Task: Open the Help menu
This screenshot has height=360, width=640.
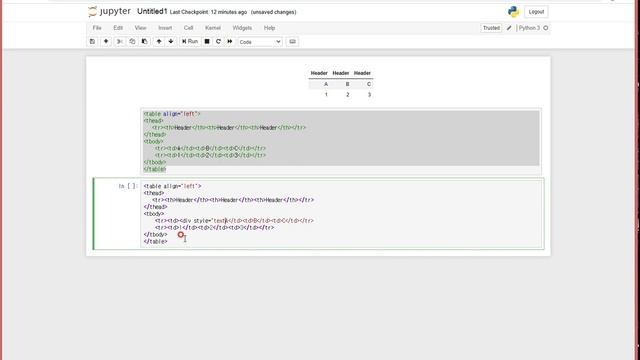Action: pyautogui.click(x=269, y=28)
